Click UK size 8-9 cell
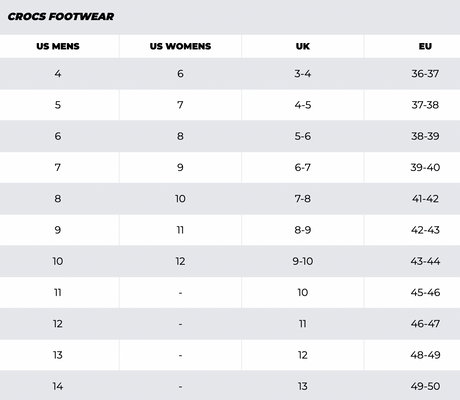This screenshot has height=400, width=460. coord(303,230)
